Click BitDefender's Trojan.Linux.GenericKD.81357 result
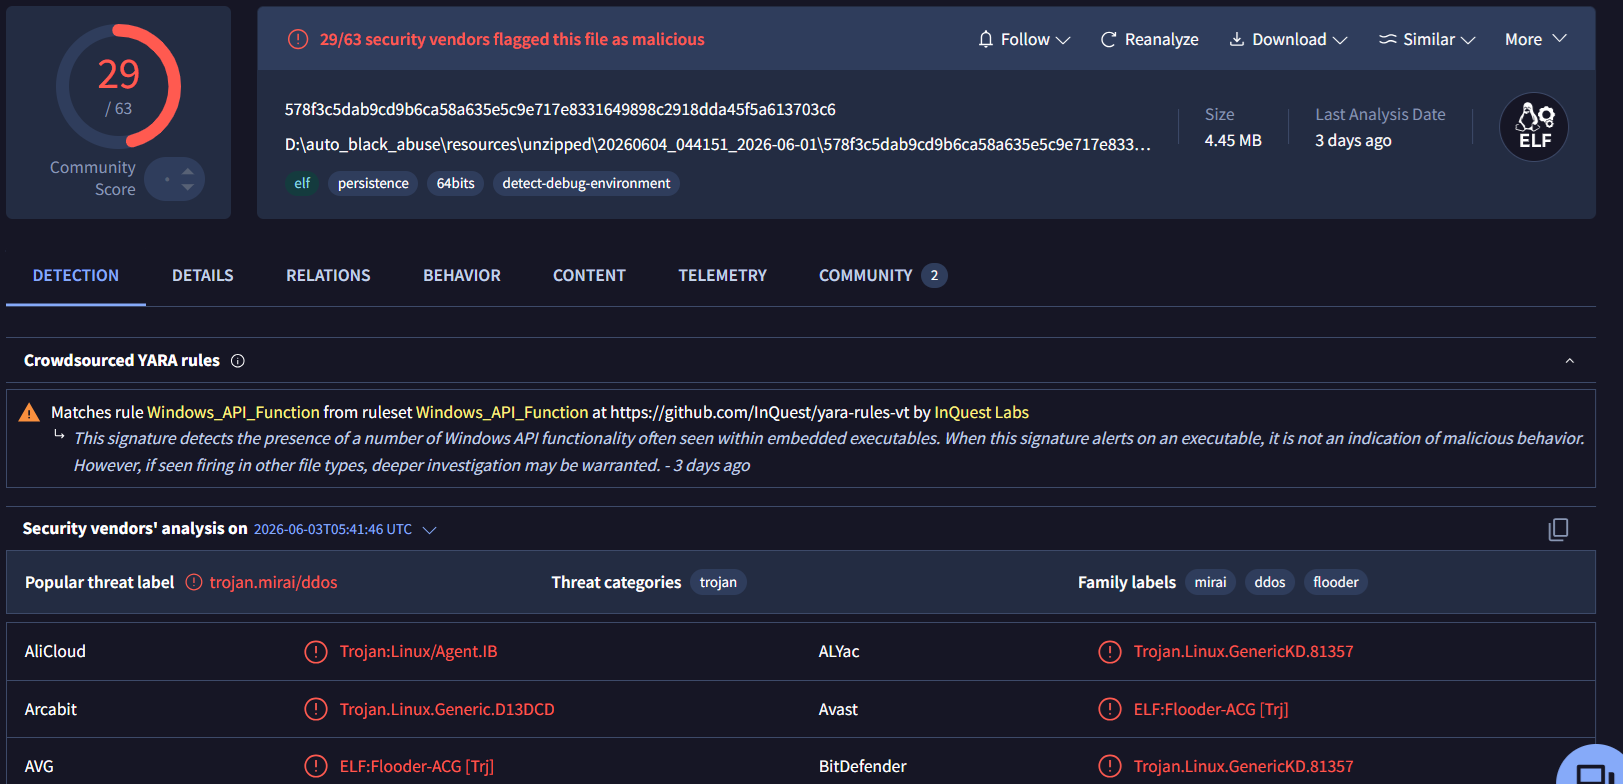 (1243, 766)
